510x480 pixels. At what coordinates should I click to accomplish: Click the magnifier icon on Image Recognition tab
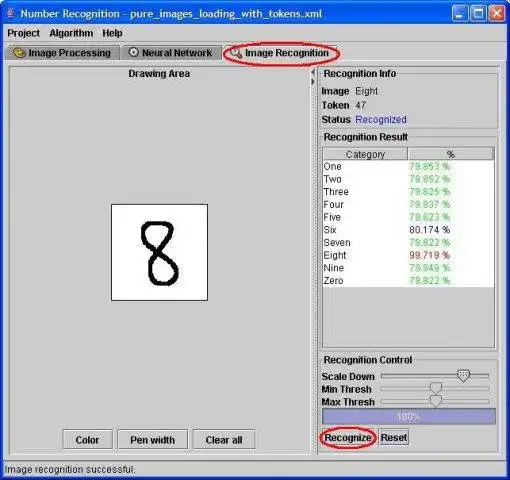click(x=236, y=53)
